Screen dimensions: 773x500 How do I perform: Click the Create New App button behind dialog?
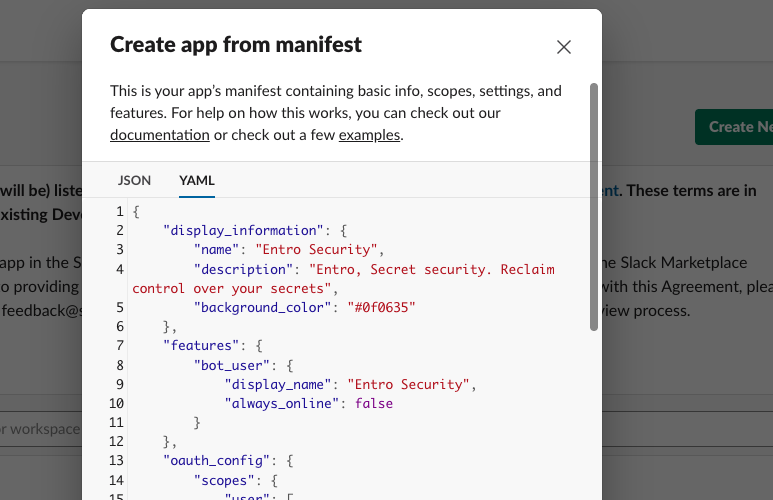734,127
